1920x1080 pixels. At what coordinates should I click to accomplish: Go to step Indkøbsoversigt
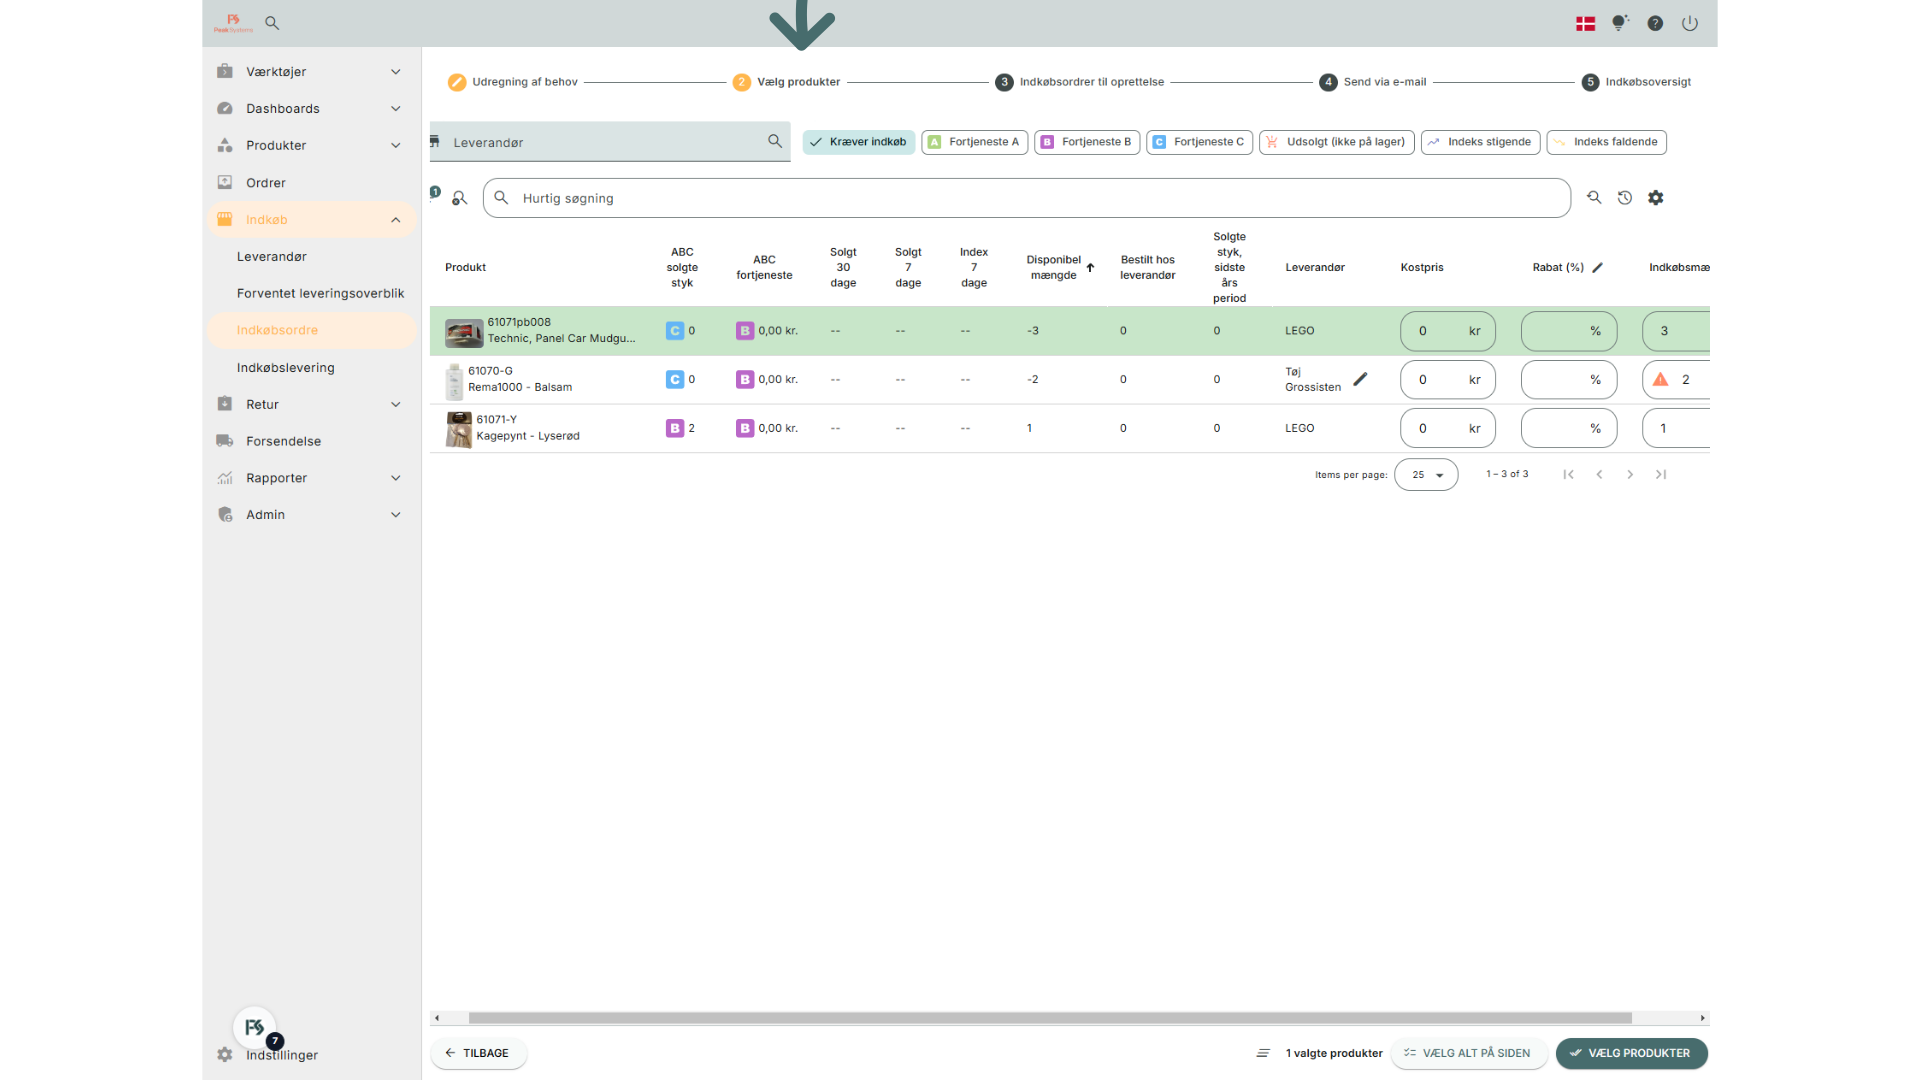coord(1637,82)
